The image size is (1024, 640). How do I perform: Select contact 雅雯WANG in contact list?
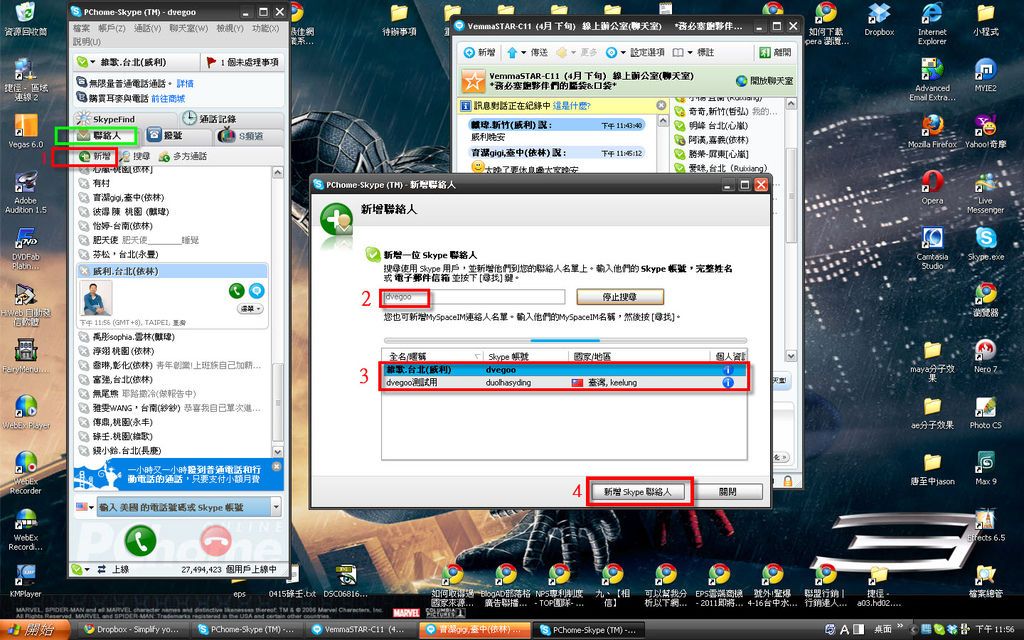174,408
